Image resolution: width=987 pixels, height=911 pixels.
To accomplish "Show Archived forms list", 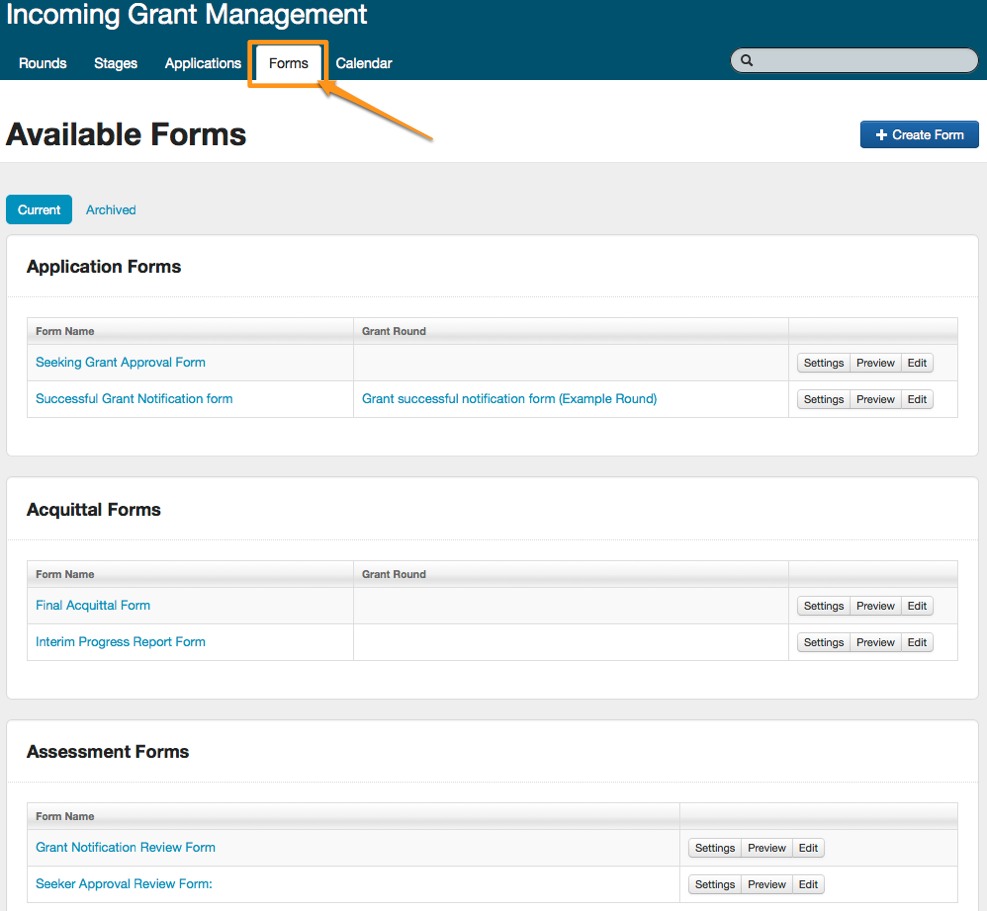I will 111,210.
